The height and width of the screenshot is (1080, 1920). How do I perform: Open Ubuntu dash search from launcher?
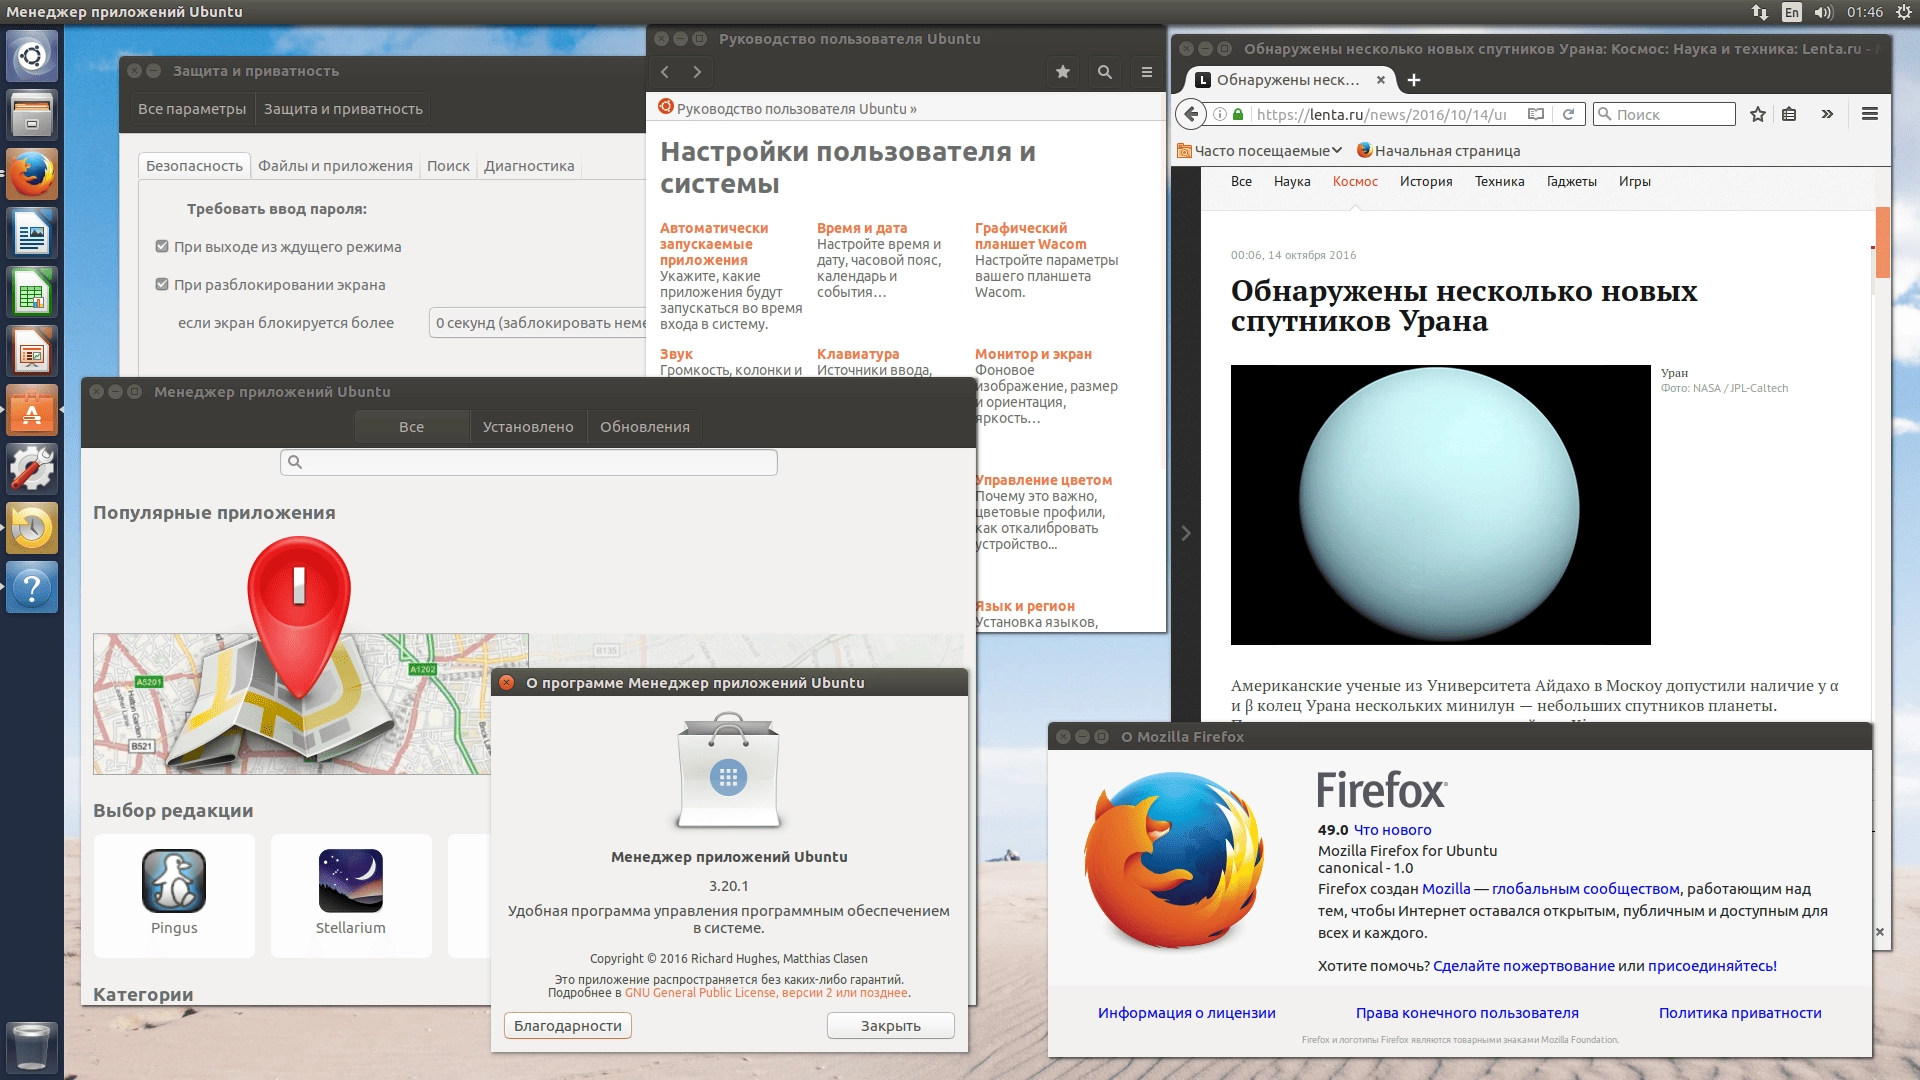click(32, 55)
